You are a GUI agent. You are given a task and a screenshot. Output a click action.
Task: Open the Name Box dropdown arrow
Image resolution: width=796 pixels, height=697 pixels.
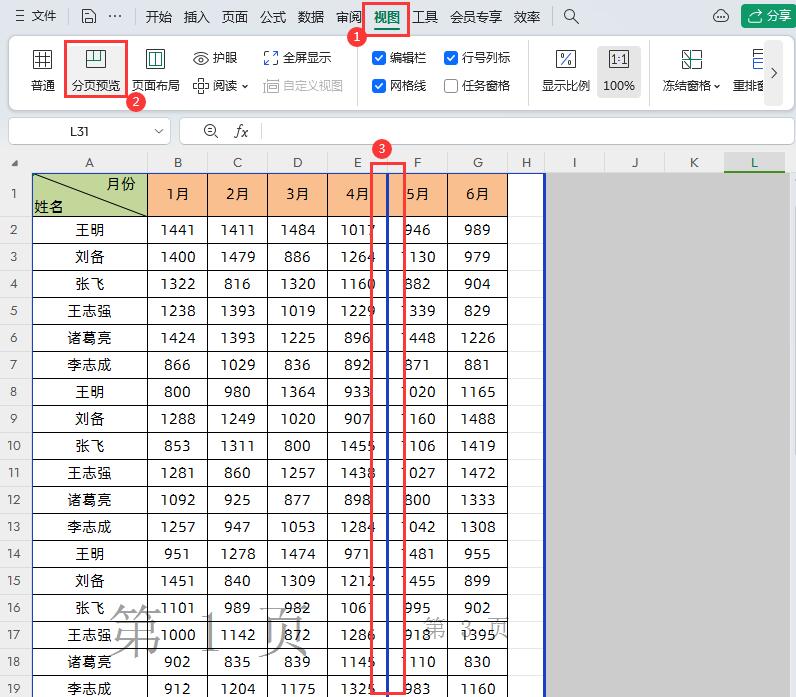[159, 131]
